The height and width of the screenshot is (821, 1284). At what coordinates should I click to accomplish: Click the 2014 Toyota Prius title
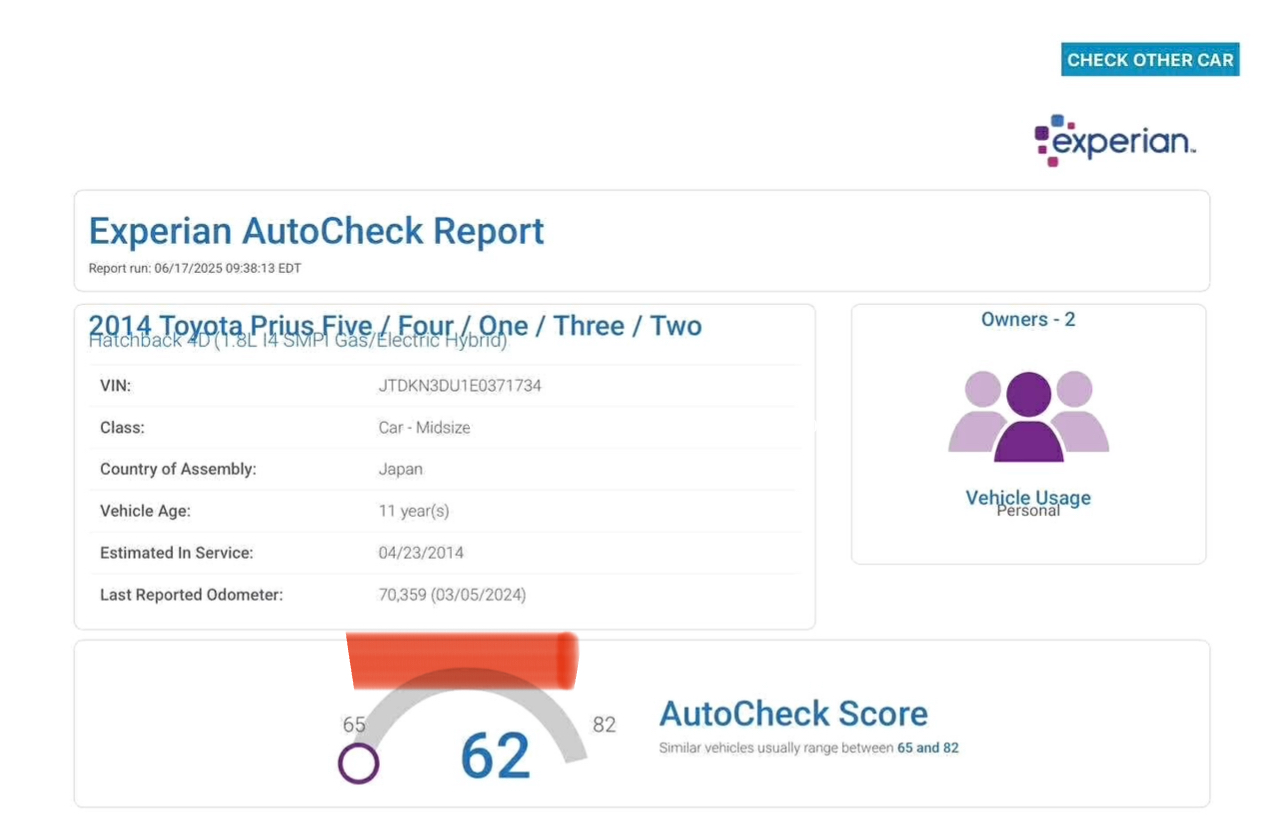pos(395,326)
